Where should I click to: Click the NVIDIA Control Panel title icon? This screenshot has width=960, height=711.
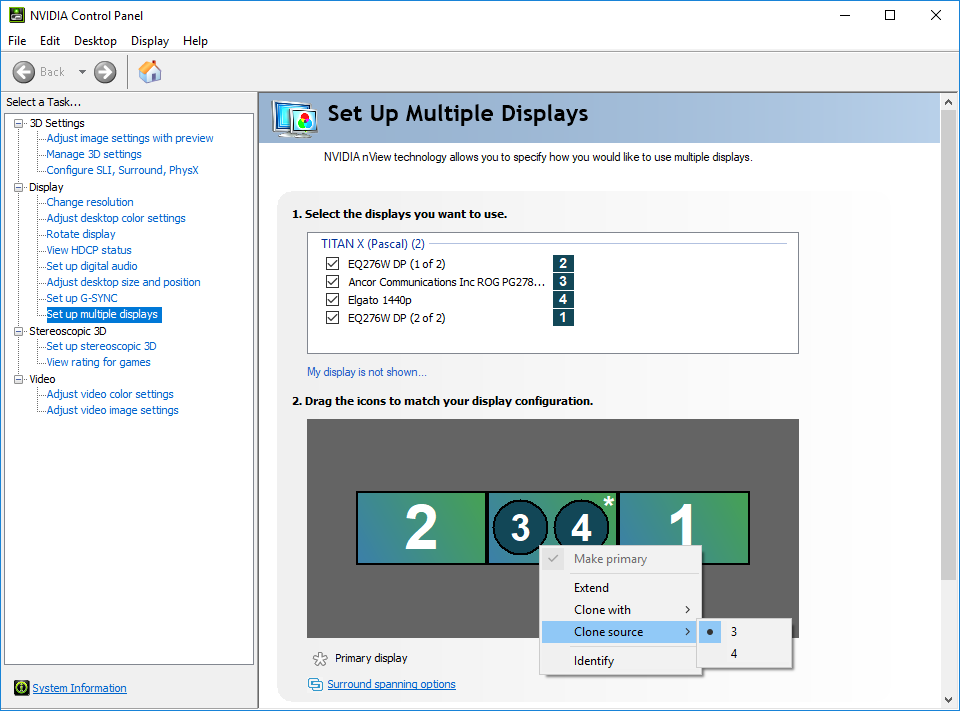pos(17,15)
